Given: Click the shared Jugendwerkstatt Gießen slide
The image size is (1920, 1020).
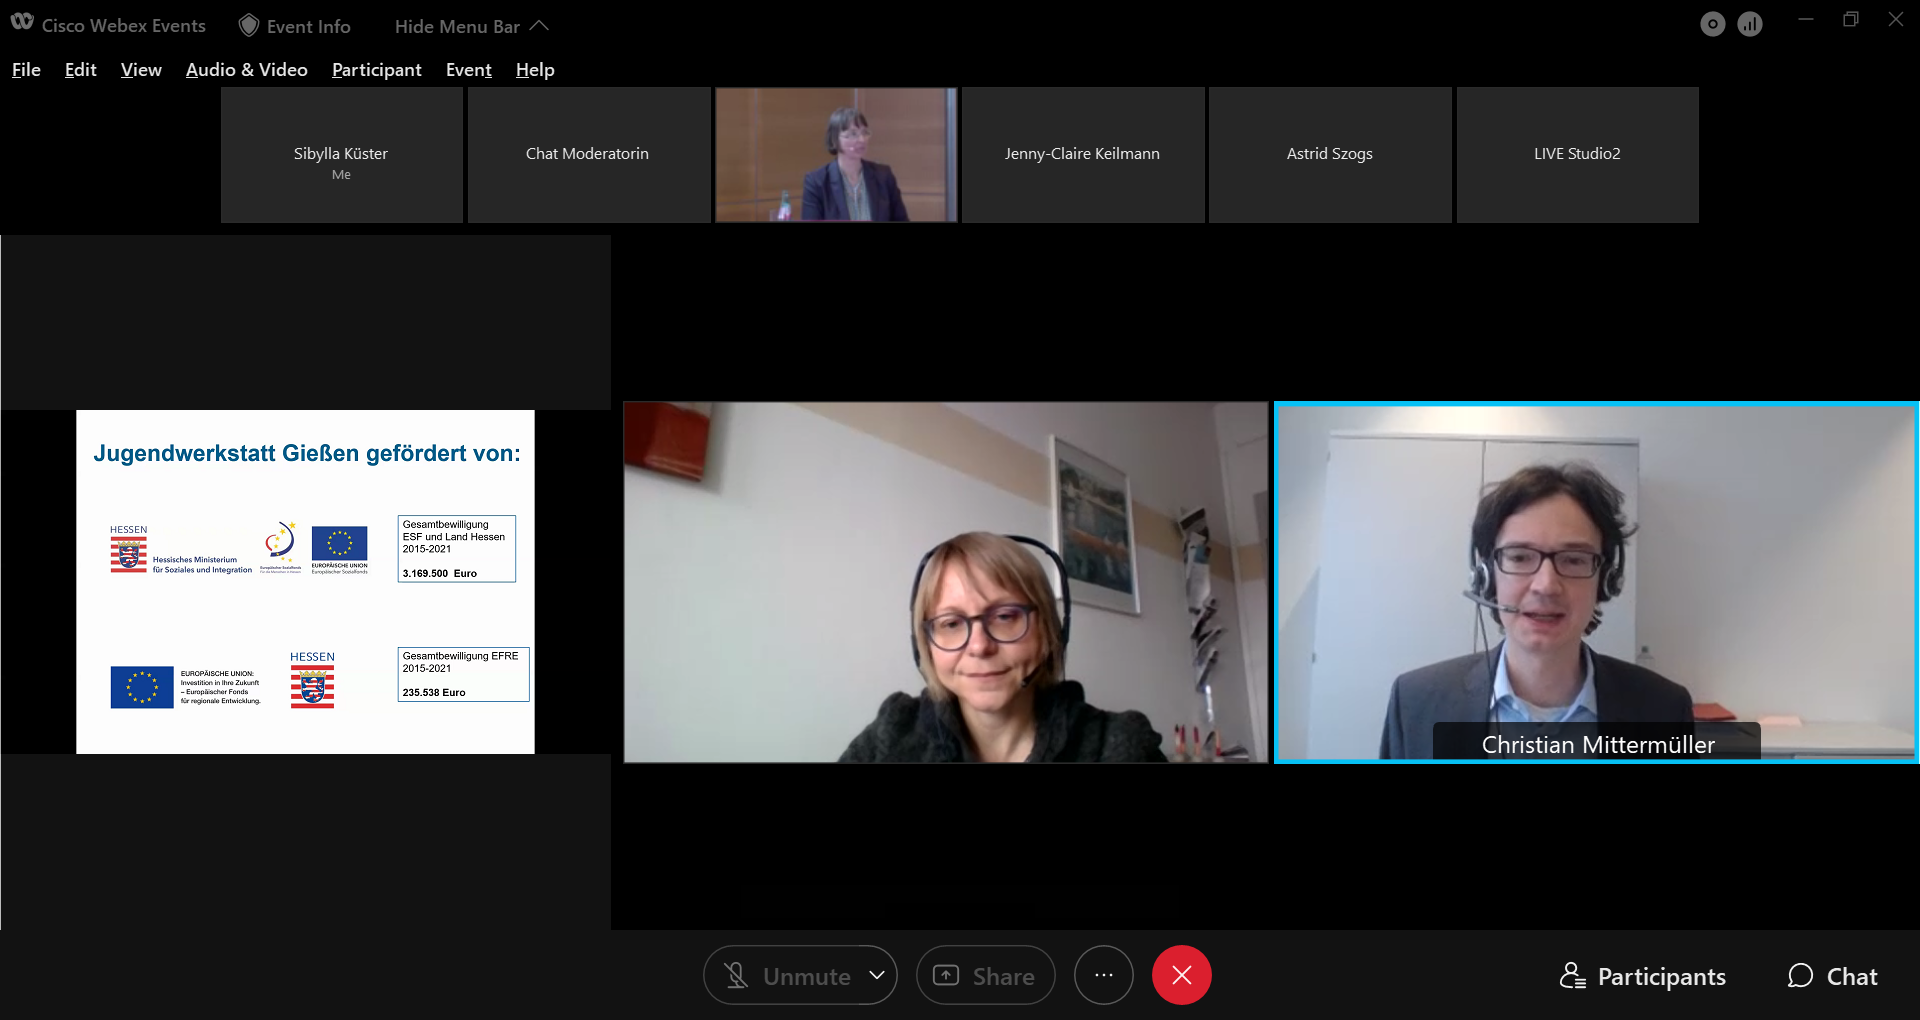Looking at the screenshot, I should pyautogui.click(x=305, y=582).
